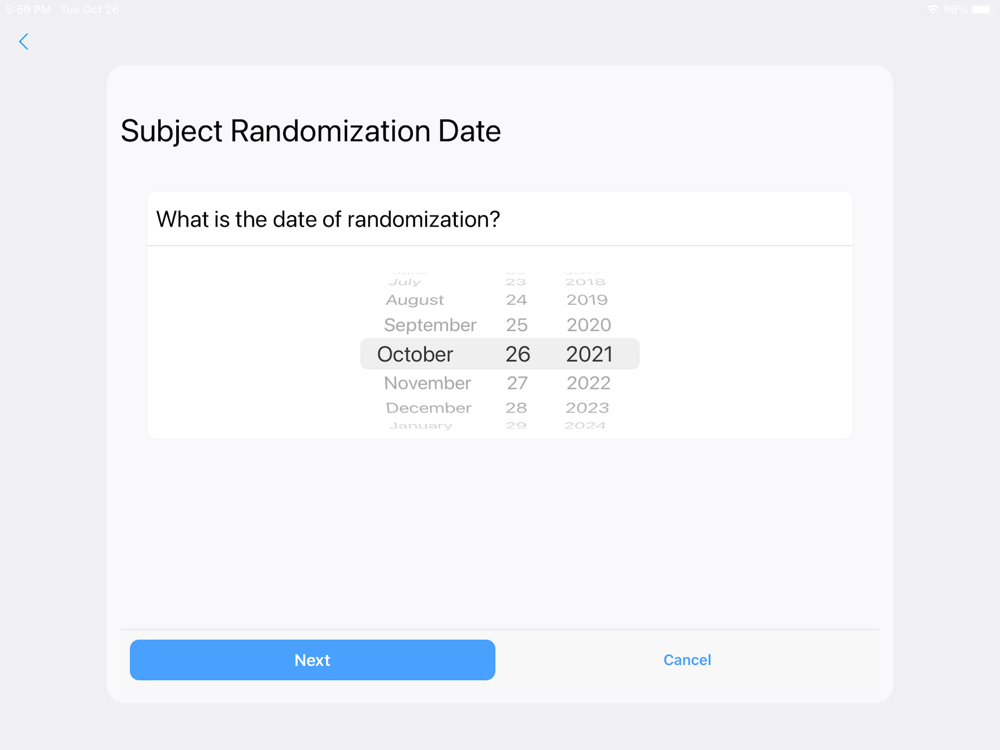
Task: Tap the Wi-Fi status icon
Action: click(932, 9)
